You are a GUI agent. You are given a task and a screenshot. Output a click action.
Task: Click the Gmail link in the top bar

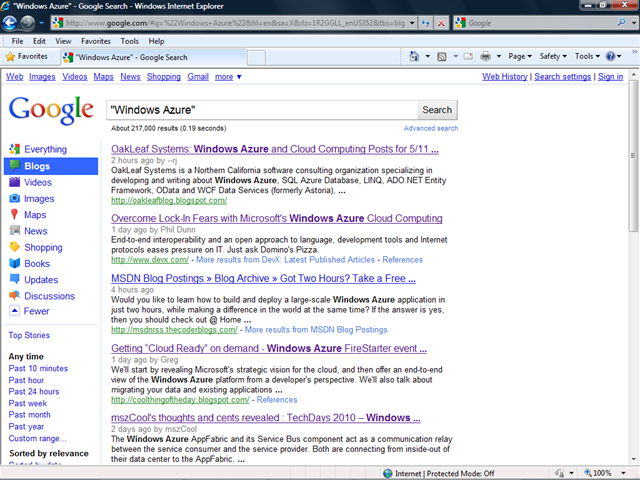click(x=198, y=77)
